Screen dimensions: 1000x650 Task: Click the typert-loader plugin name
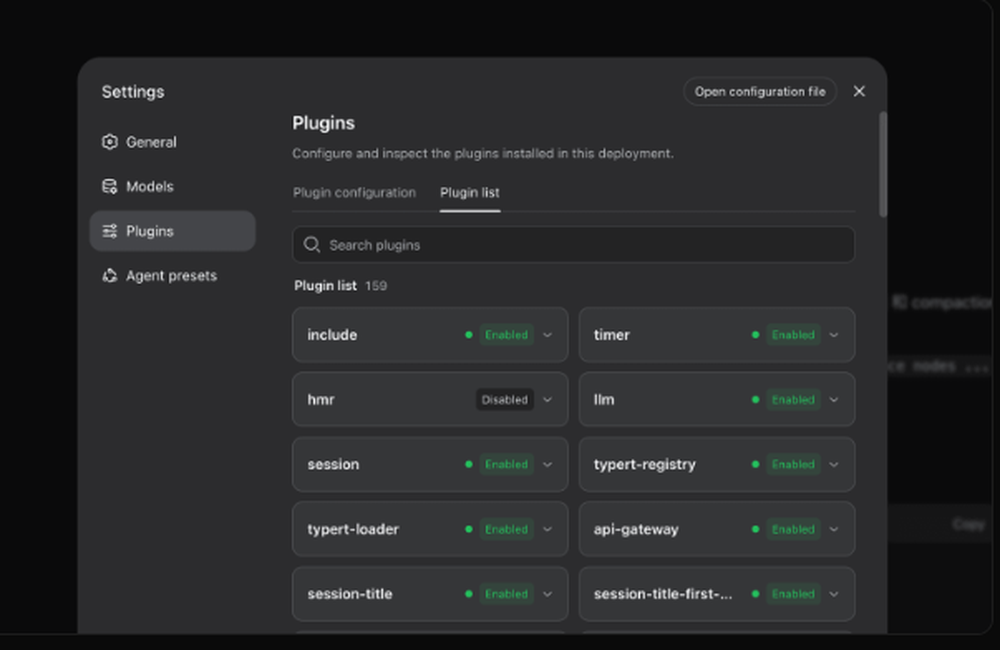click(x=353, y=529)
